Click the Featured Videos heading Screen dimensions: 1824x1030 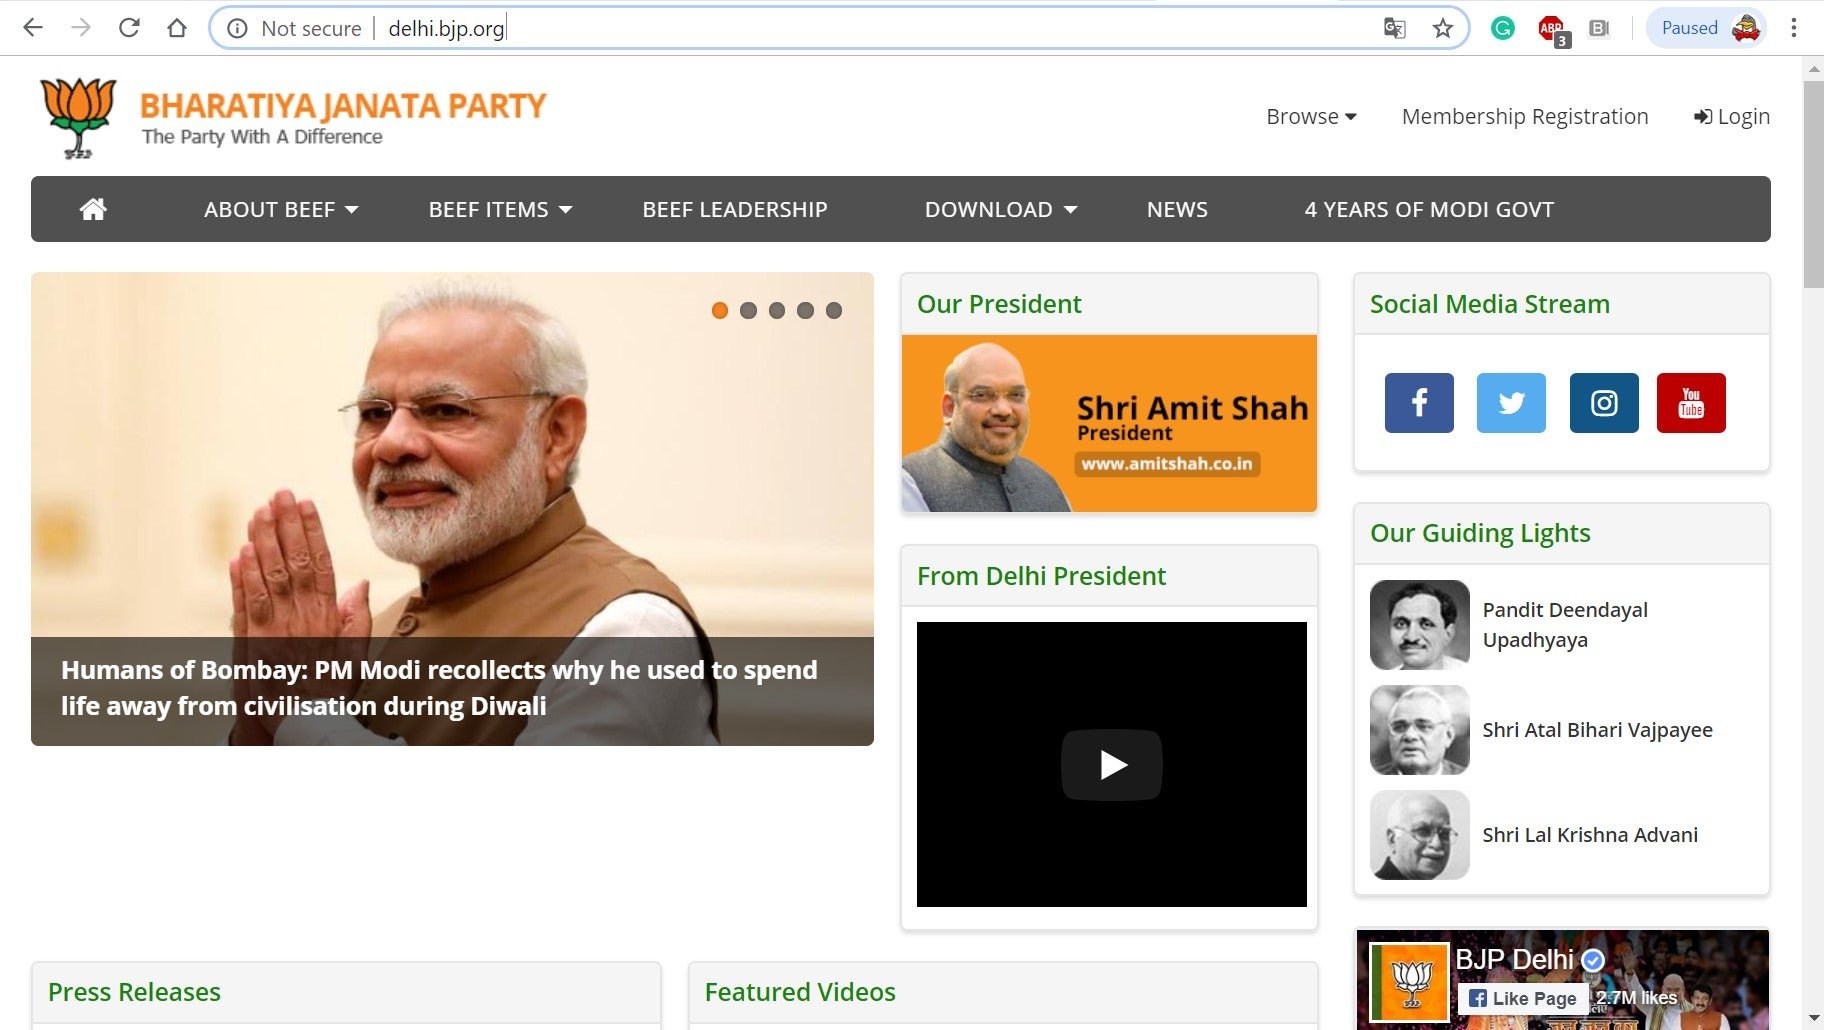[x=800, y=992]
